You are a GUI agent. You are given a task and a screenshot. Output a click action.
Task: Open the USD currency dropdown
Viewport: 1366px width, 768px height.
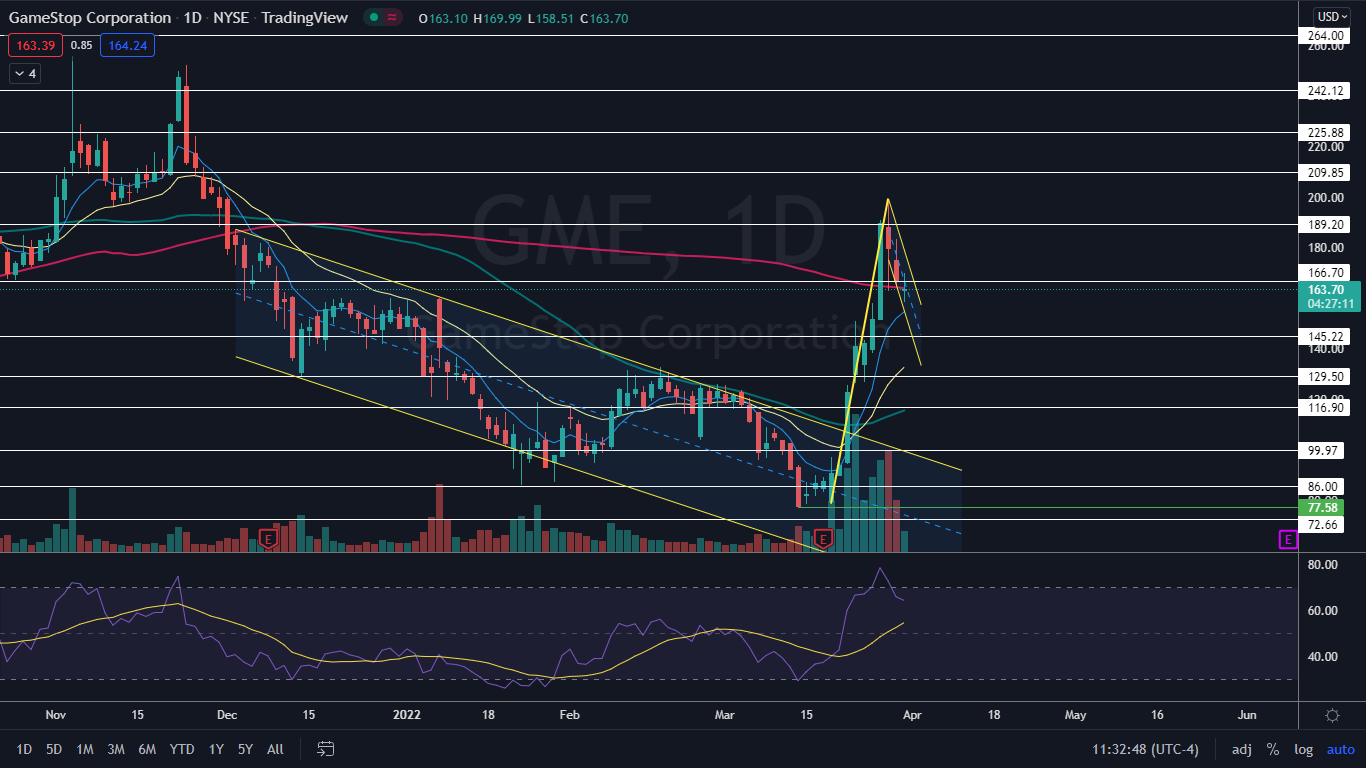1332,16
